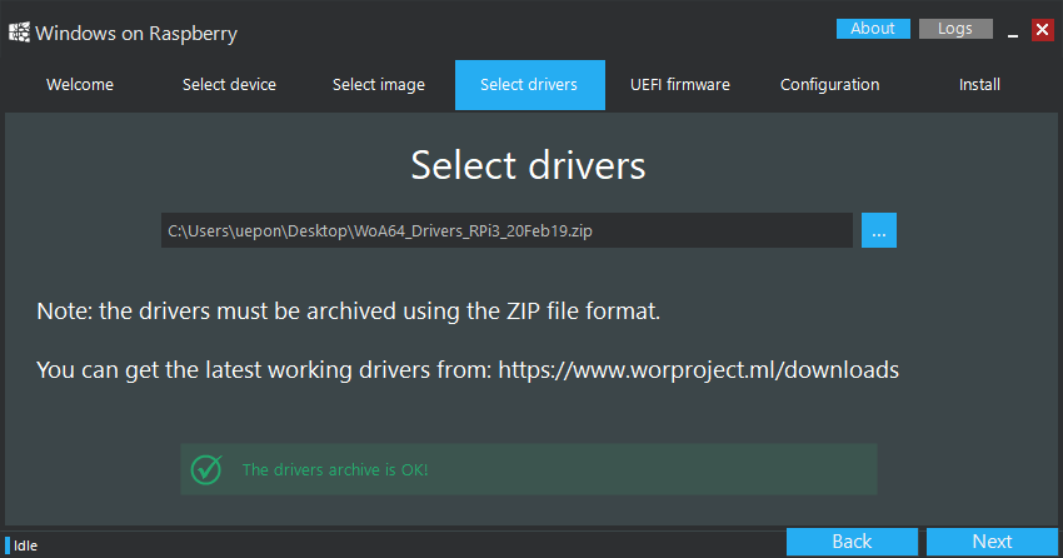Open the Logs view
Screen dimensions: 1063x558
click(955, 28)
